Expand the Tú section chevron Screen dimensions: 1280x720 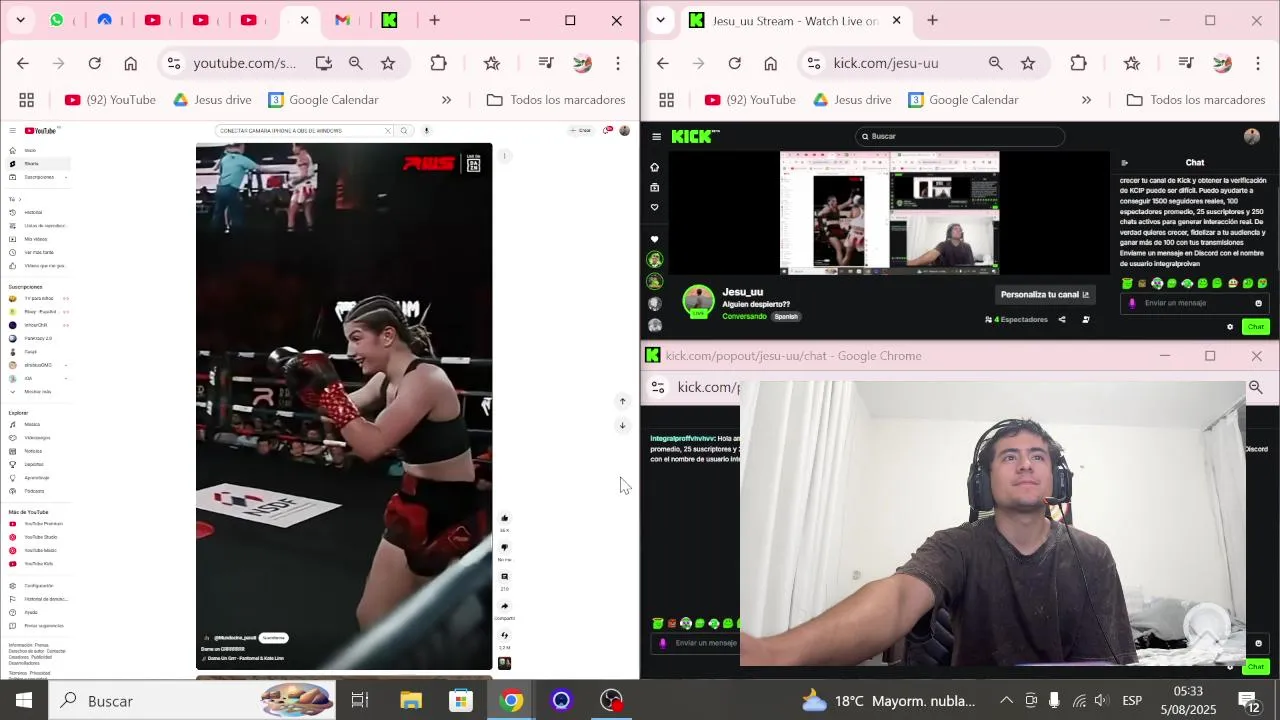pyautogui.click(x=19, y=199)
